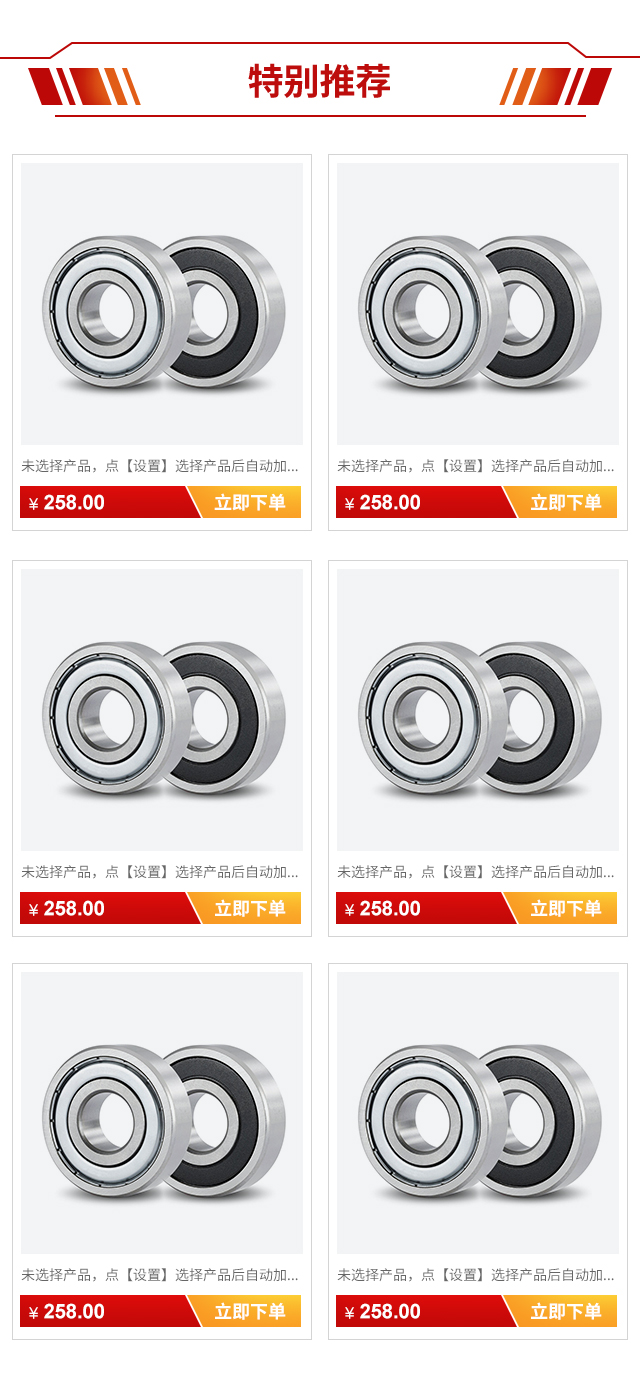Click 立即下单 on the sixth product card
The width and height of the screenshot is (640, 1386).
(x=566, y=1311)
